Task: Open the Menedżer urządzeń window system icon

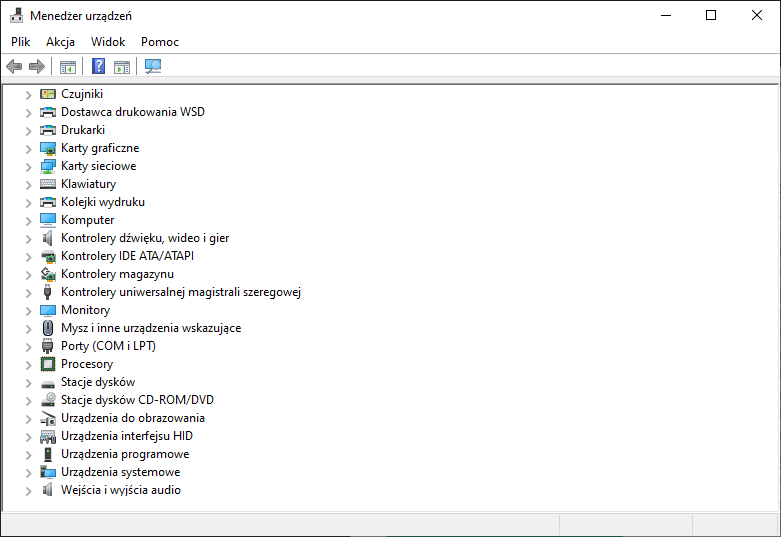Action: click(16, 15)
